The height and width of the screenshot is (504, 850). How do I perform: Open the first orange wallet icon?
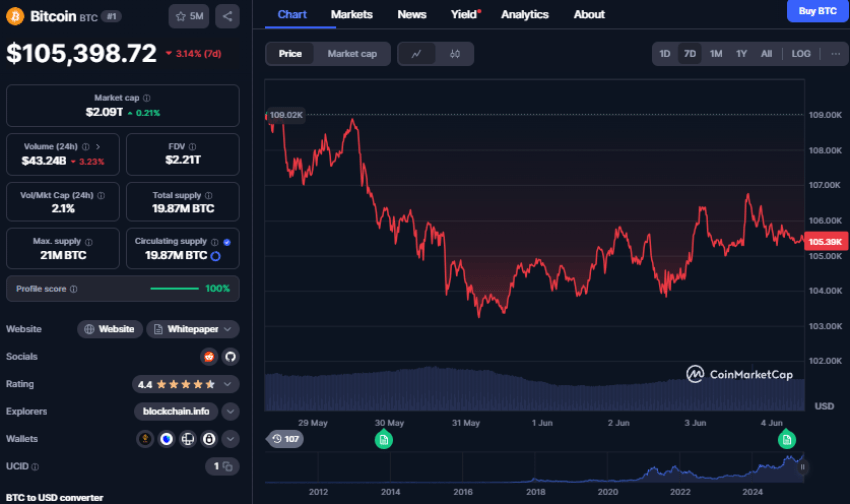(145, 439)
